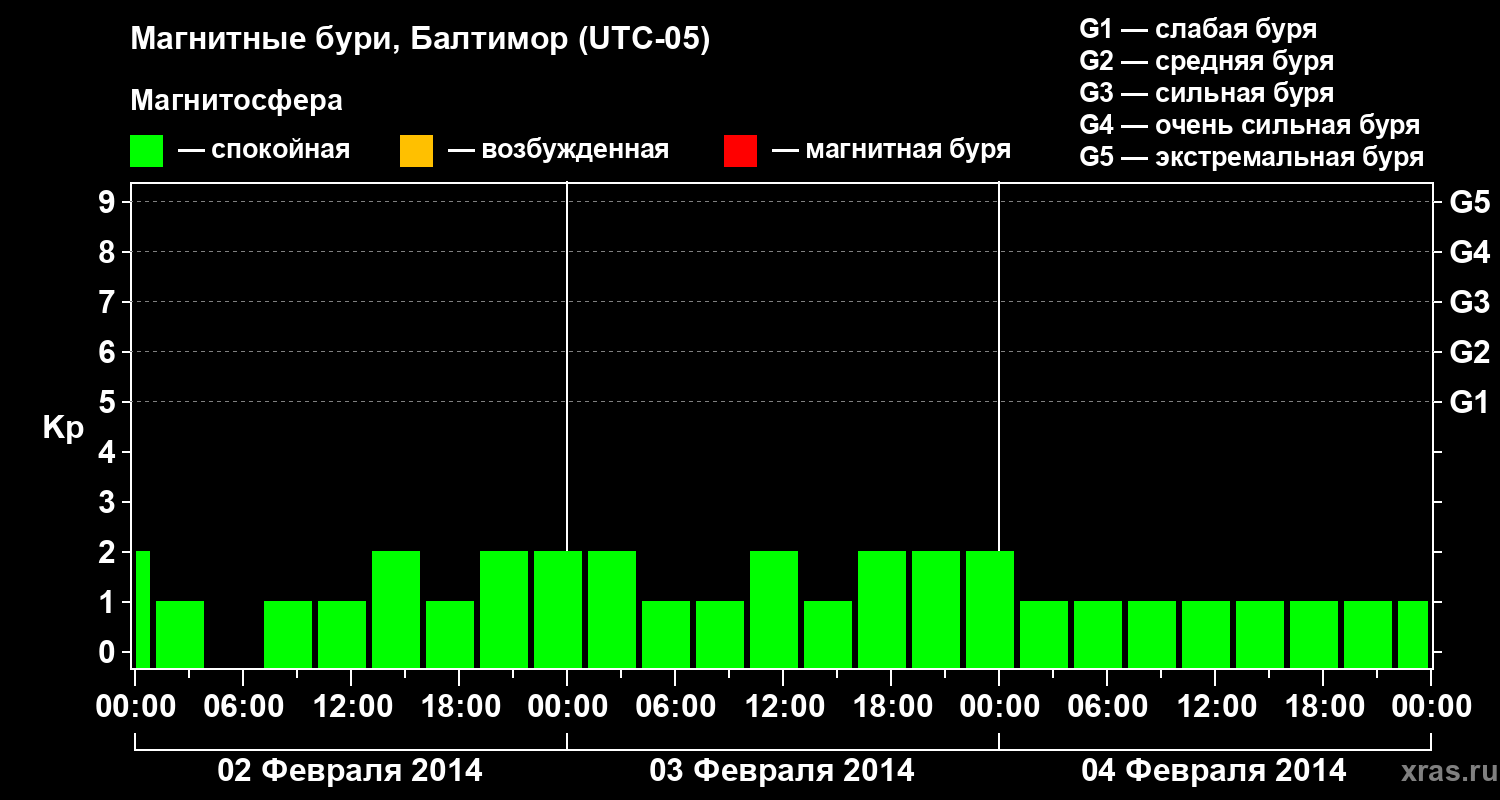Viewport: 1500px width, 800px height.
Task: Click the final '00:00' time label at chart end
Action: (x=1431, y=707)
